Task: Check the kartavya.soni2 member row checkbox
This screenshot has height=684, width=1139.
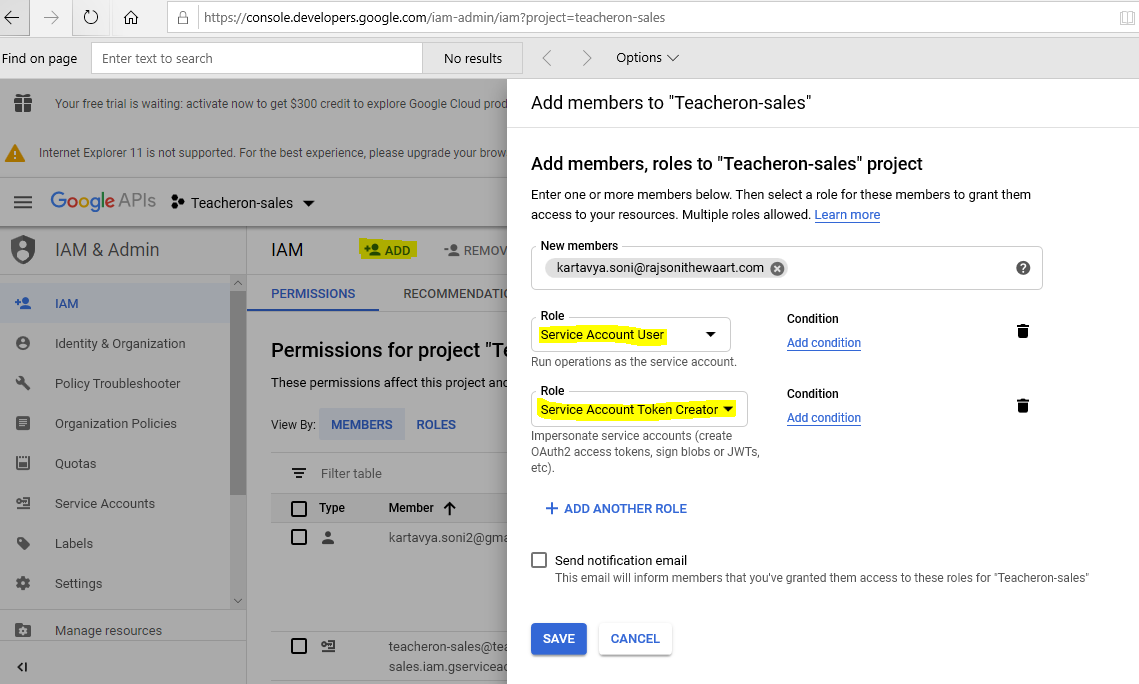Action: tap(299, 537)
